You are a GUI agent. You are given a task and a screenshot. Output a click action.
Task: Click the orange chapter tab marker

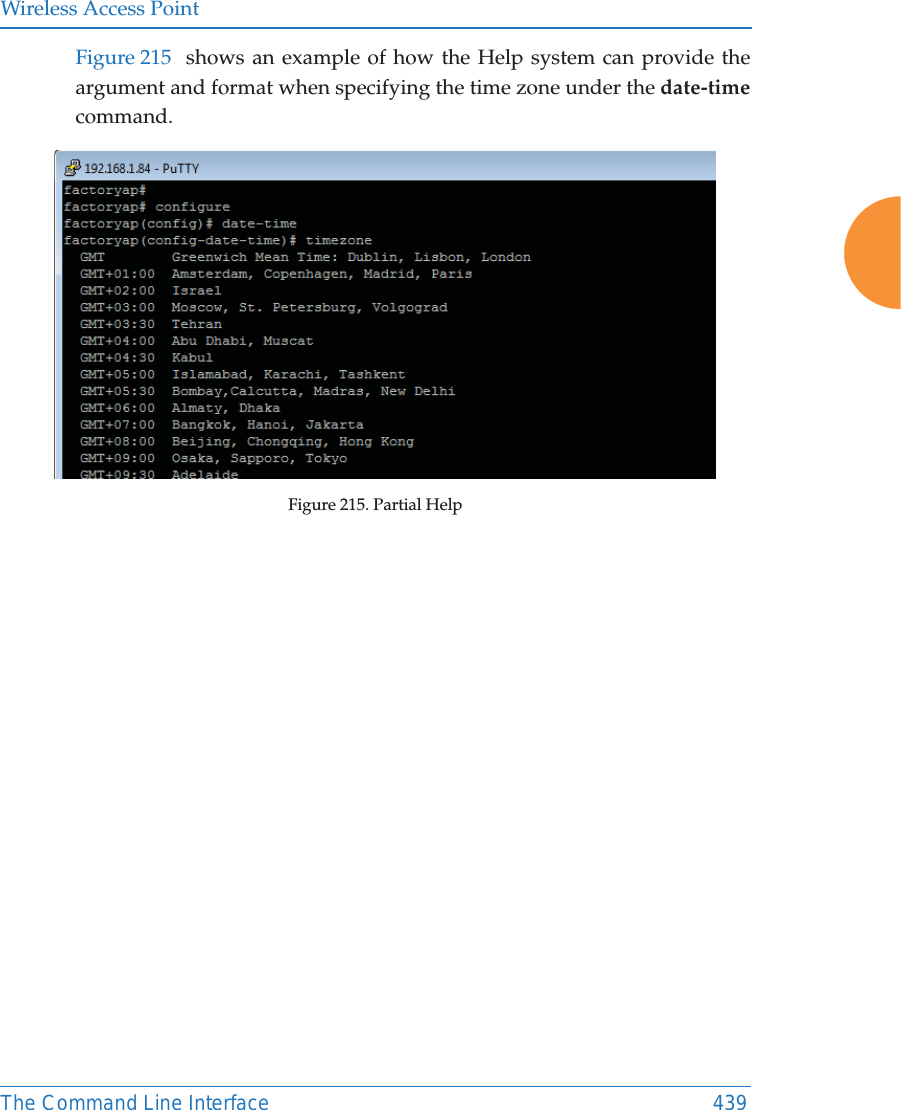pyautogui.click(x=873, y=253)
